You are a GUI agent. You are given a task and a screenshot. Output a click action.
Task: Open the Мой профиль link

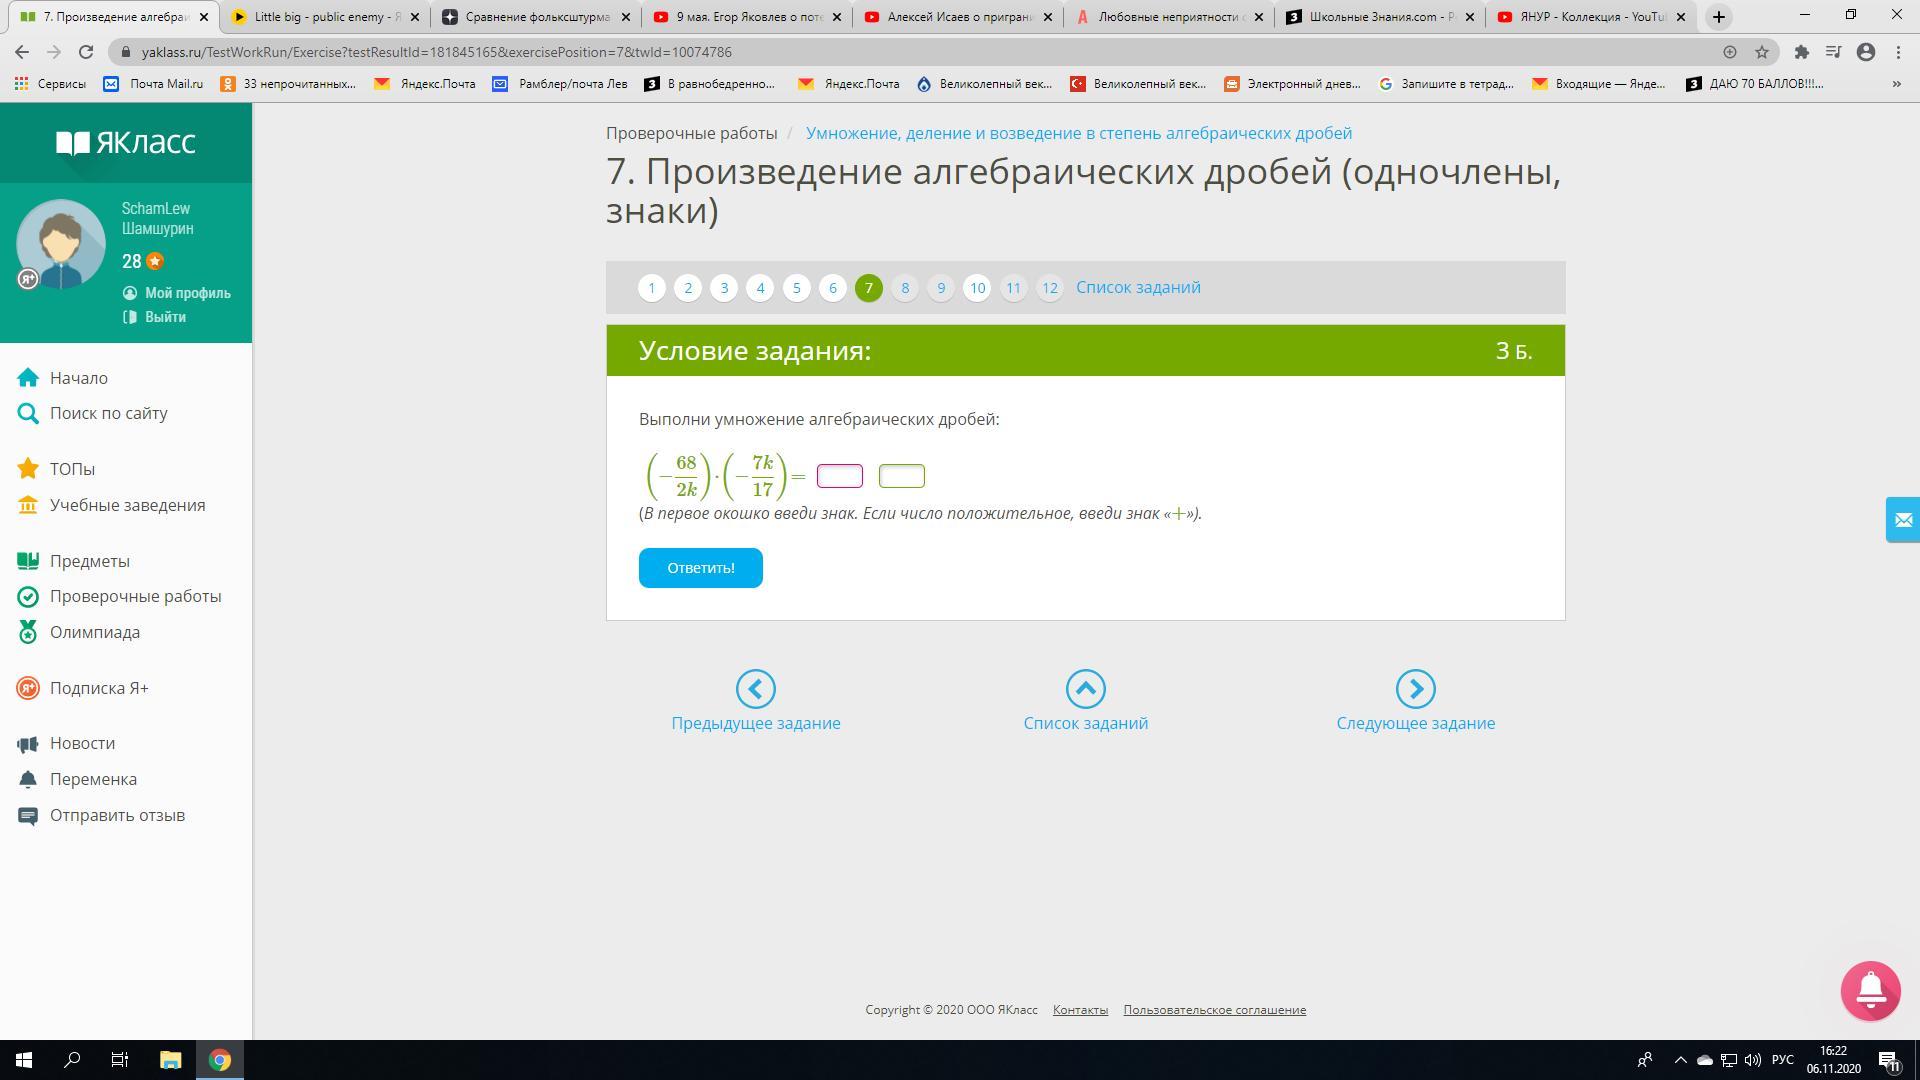[187, 293]
